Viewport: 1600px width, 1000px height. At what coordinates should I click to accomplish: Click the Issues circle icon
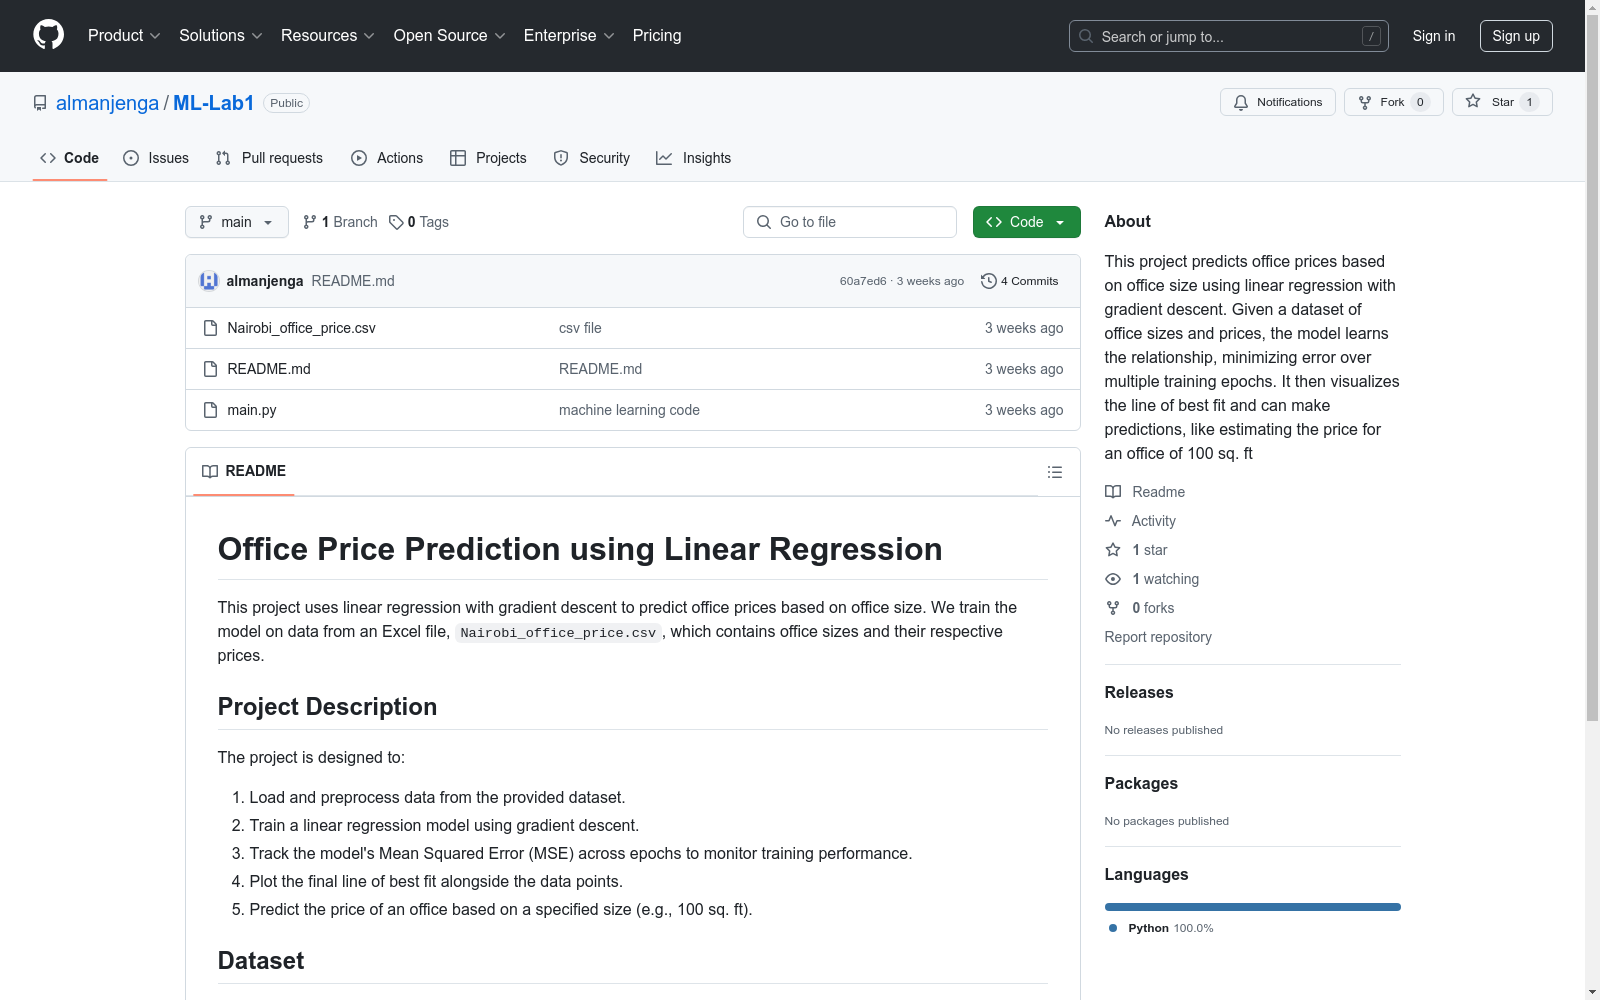tap(131, 158)
